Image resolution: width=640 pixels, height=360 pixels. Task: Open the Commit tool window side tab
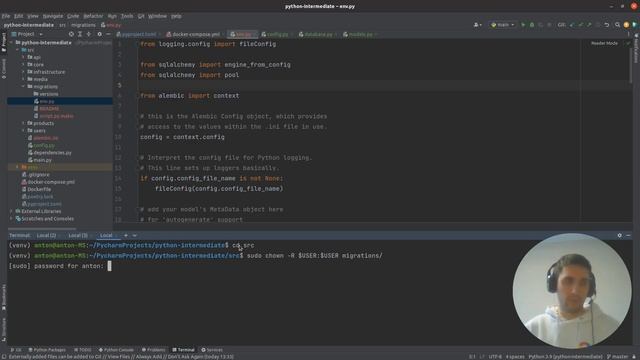point(4,69)
